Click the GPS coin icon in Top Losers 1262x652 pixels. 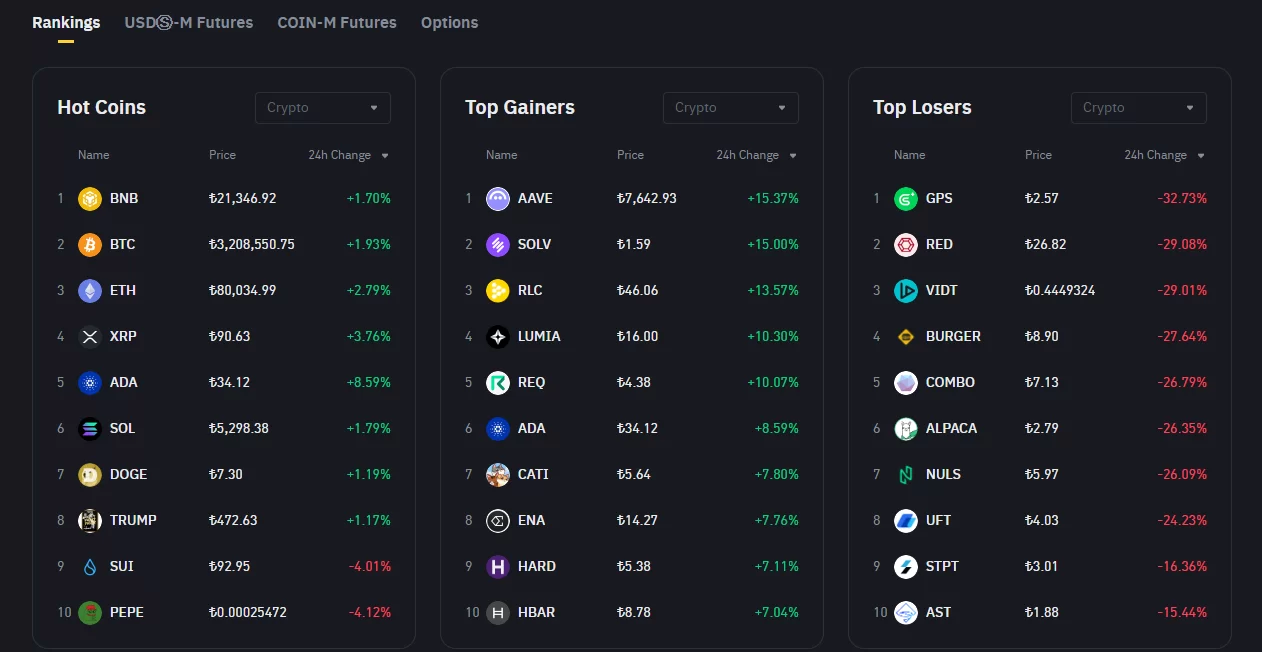pyautogui.click(x=906, y=198)
